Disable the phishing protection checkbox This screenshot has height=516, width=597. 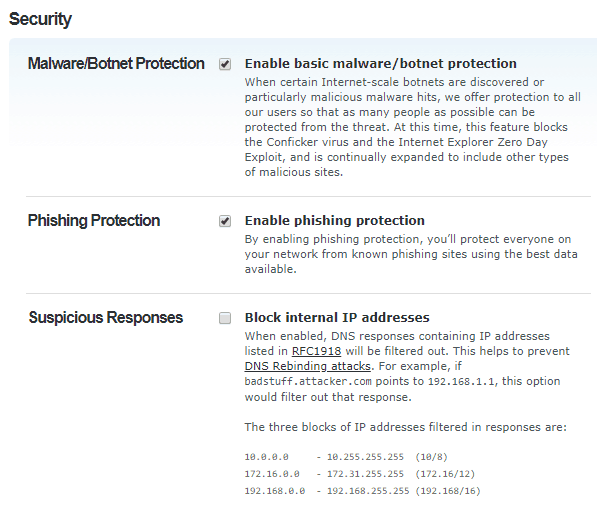[x=225, y=221]
